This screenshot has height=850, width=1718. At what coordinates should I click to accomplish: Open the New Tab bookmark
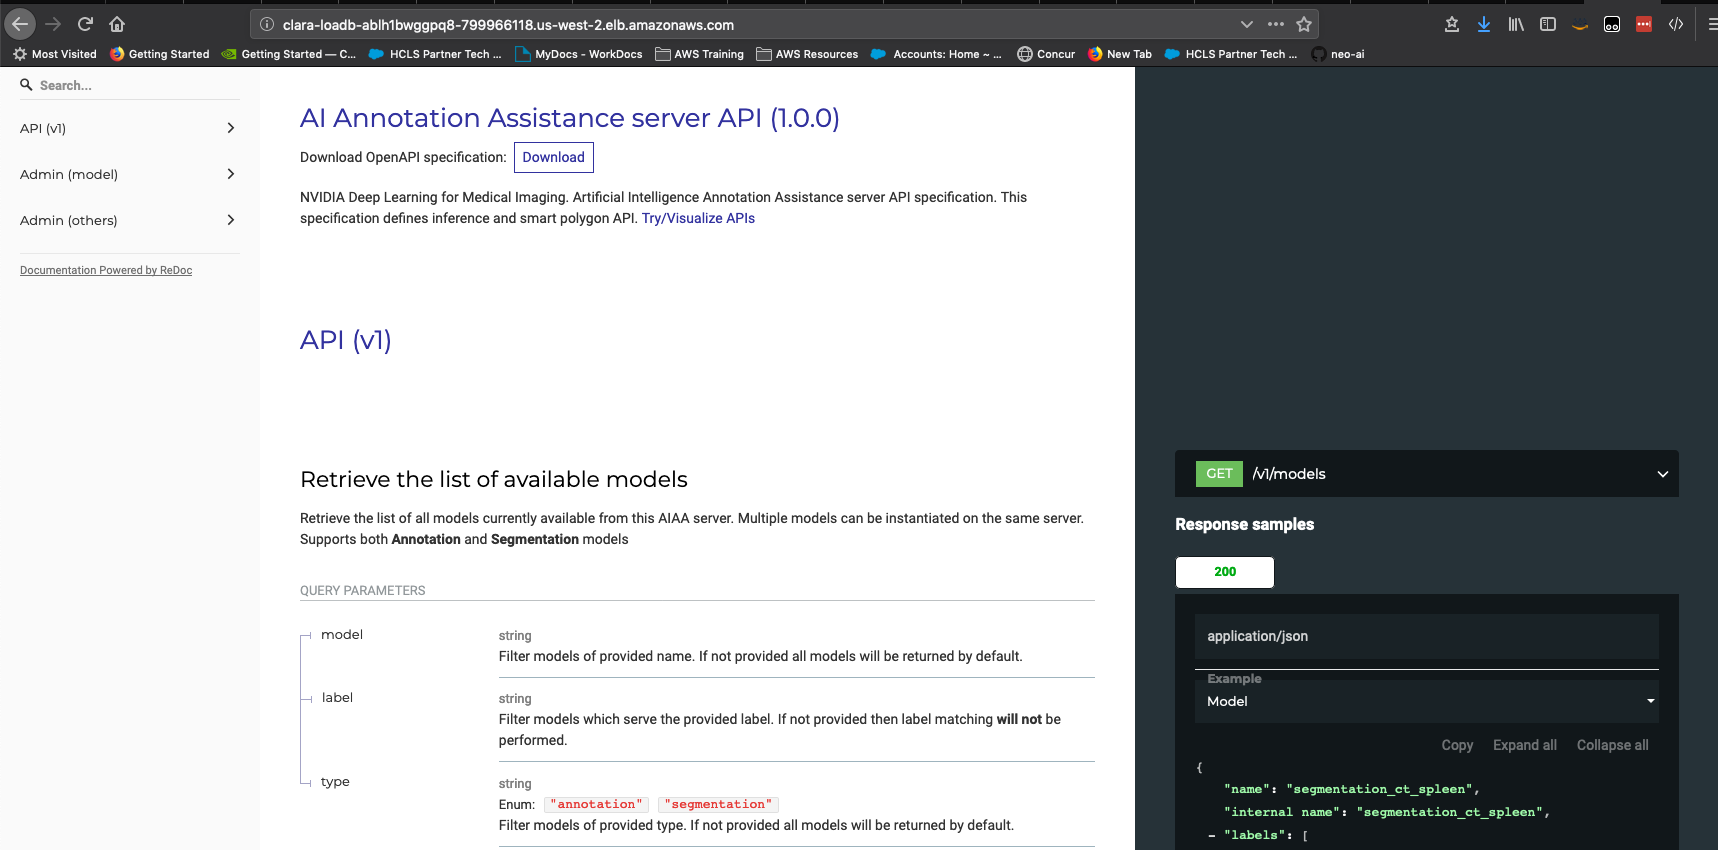click(1120, 54)
